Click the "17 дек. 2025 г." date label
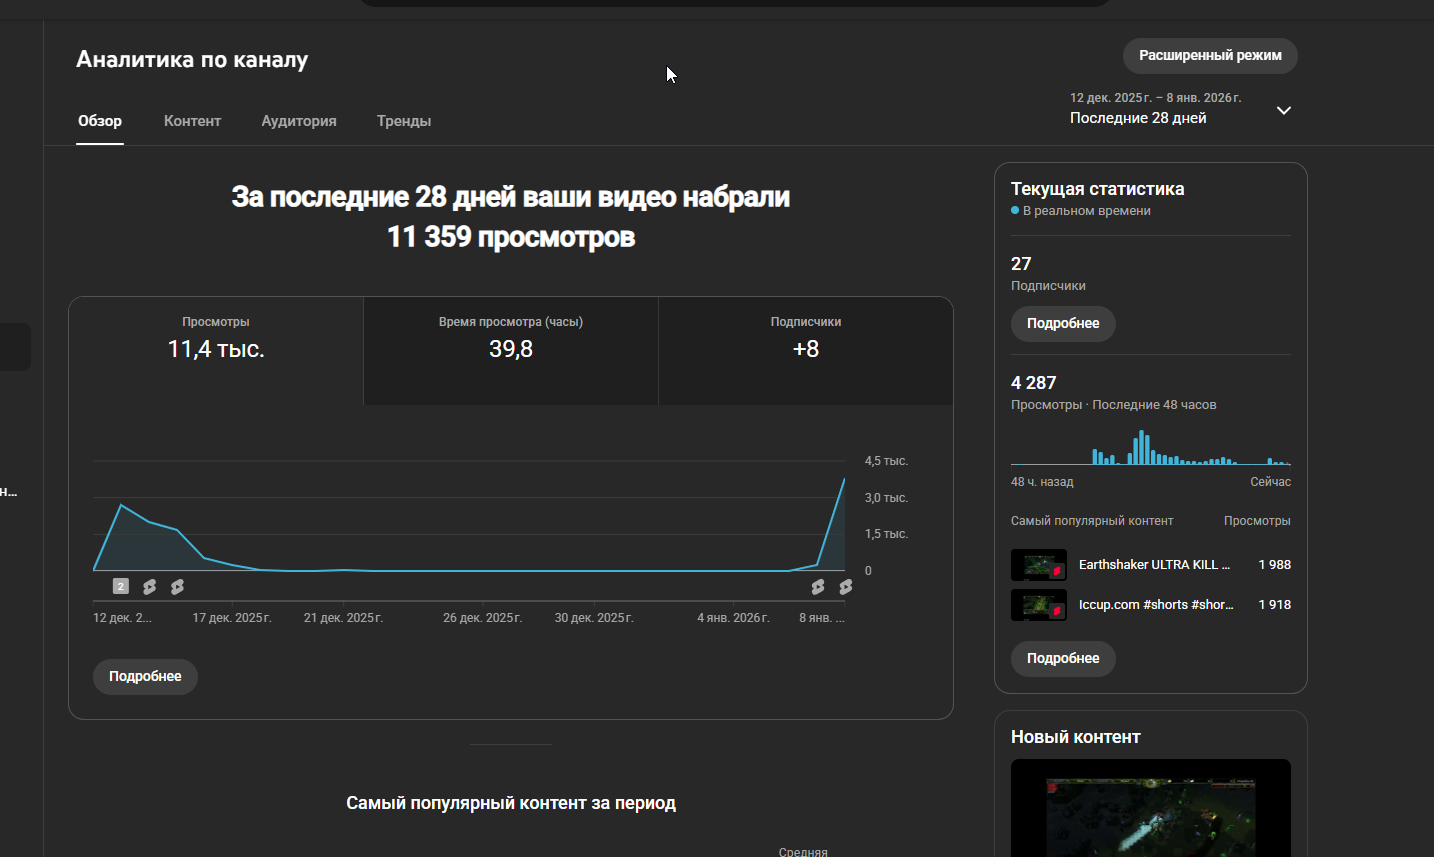This screenshot has width=1434, height=857. [232, 618]
